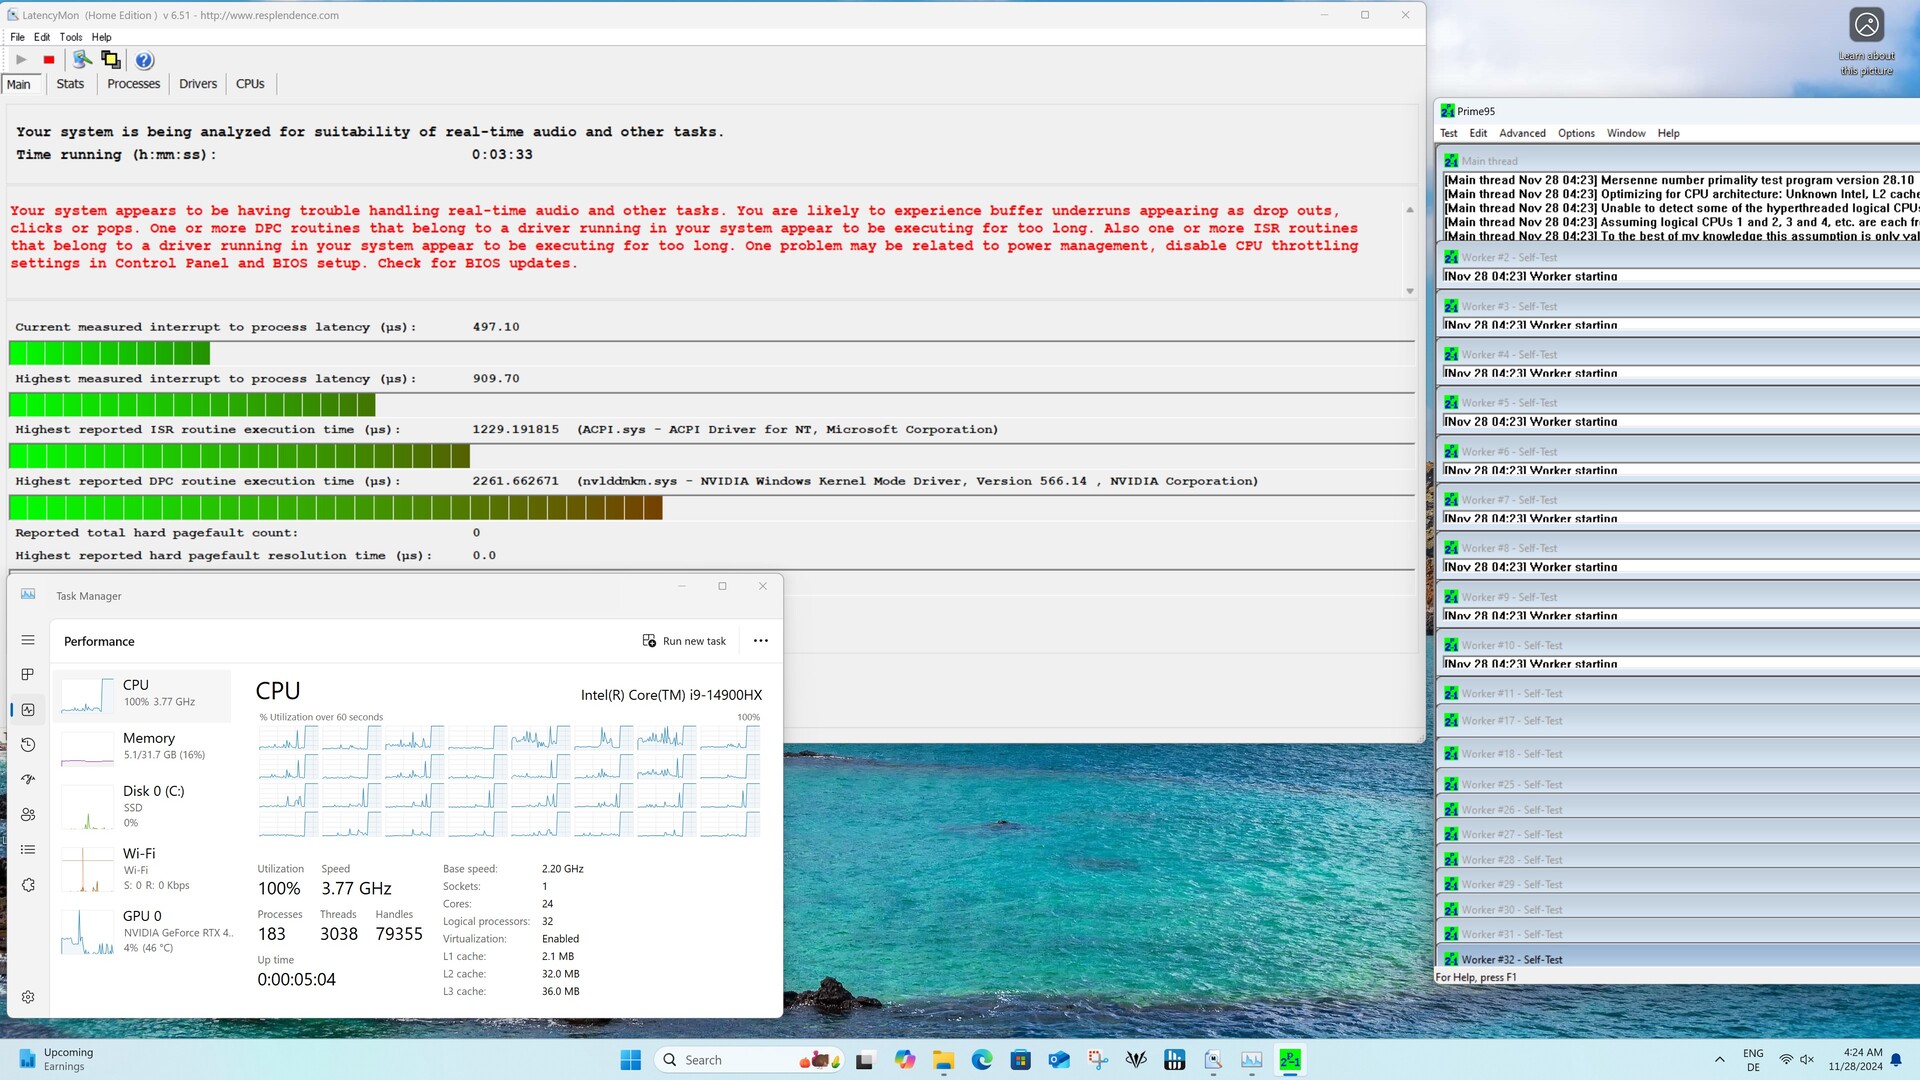Select GPU 0 performance graph
Viewport: 1920px width, 1080px height.
[140, 931]
